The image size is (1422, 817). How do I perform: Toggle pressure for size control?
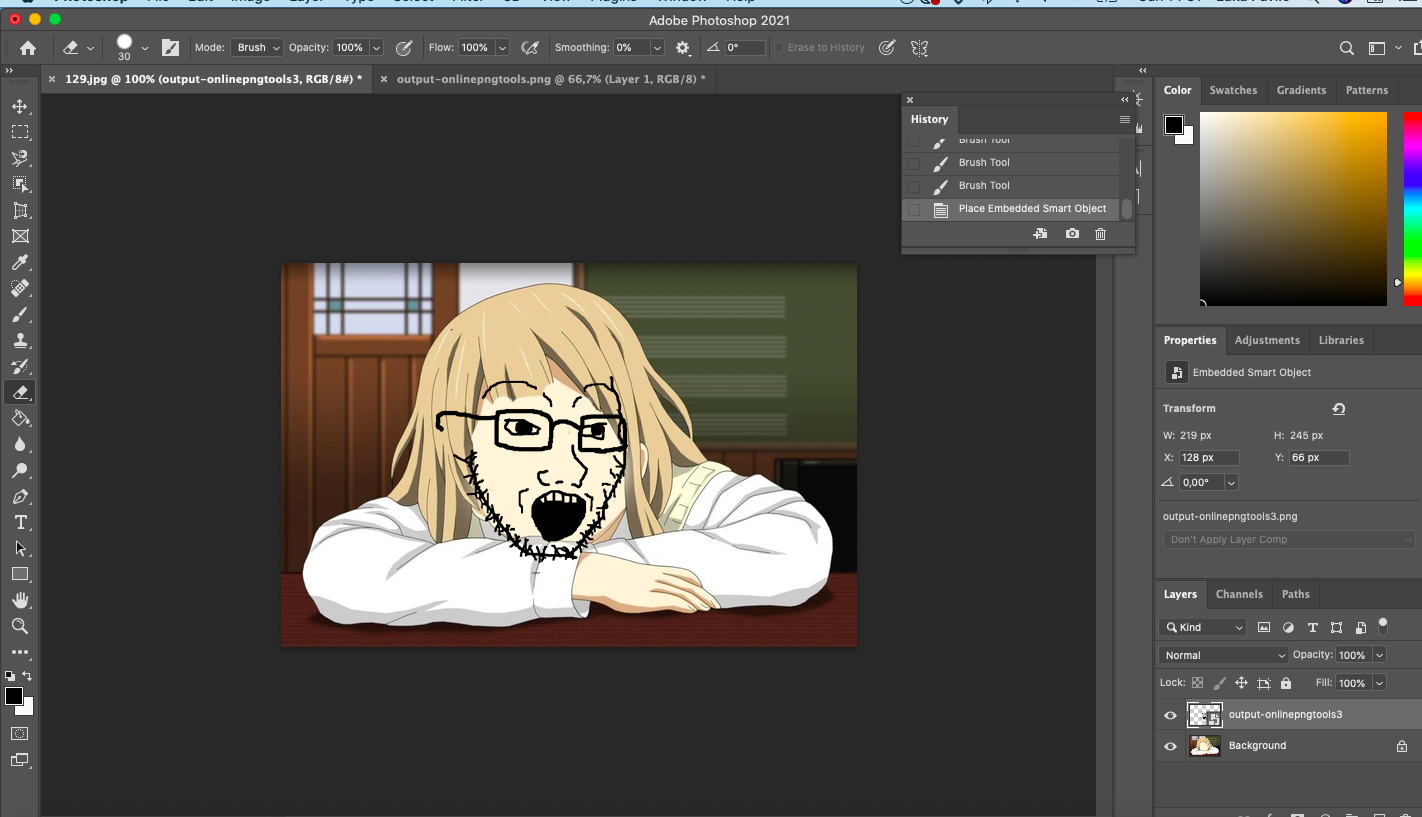coord(887,47)
